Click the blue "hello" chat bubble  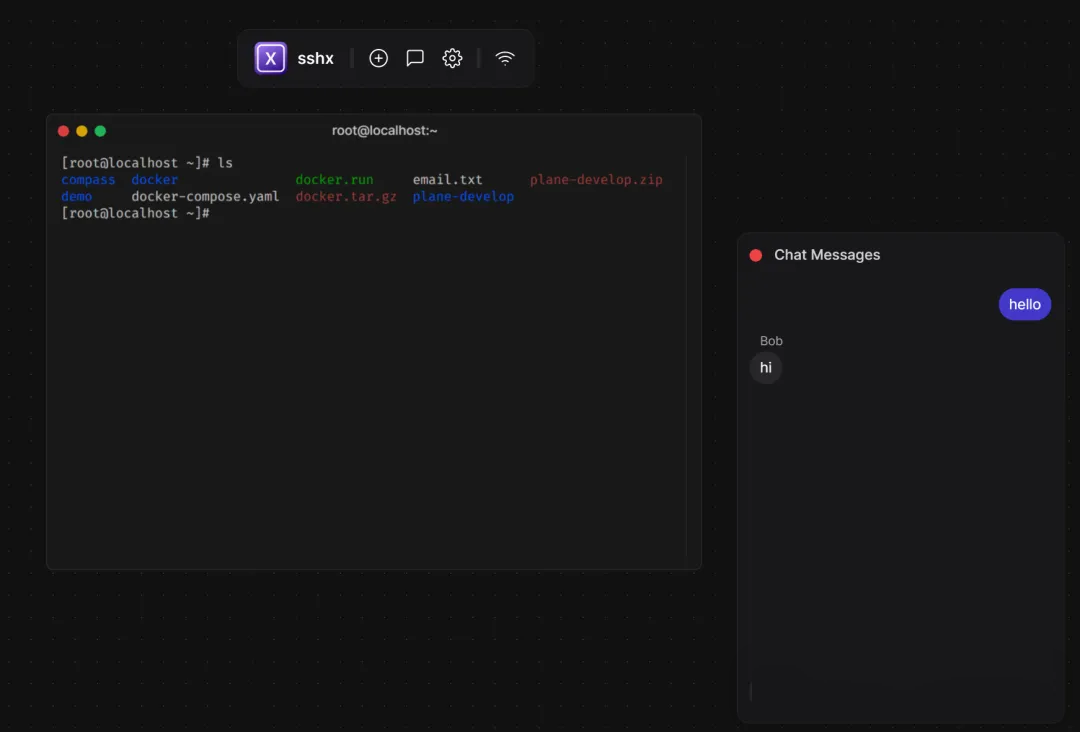pyautogui.click(x=1024, y=305)
